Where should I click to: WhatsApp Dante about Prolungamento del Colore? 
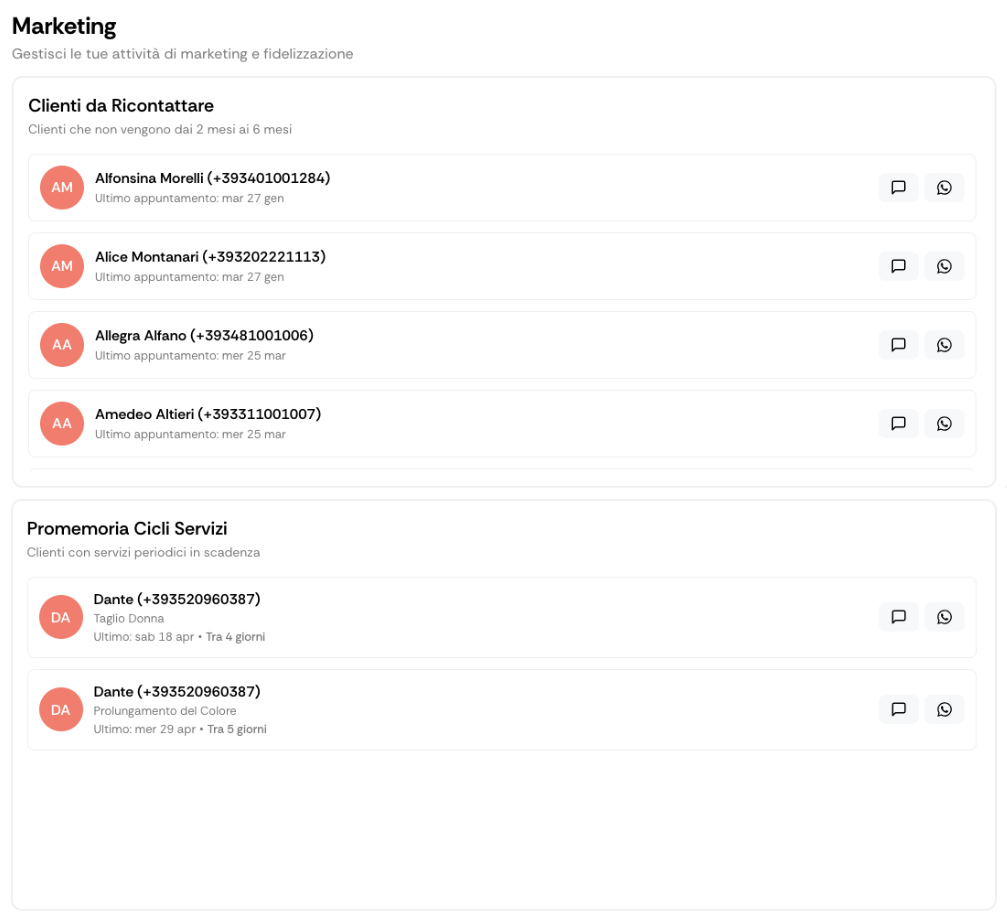[943, 710]
